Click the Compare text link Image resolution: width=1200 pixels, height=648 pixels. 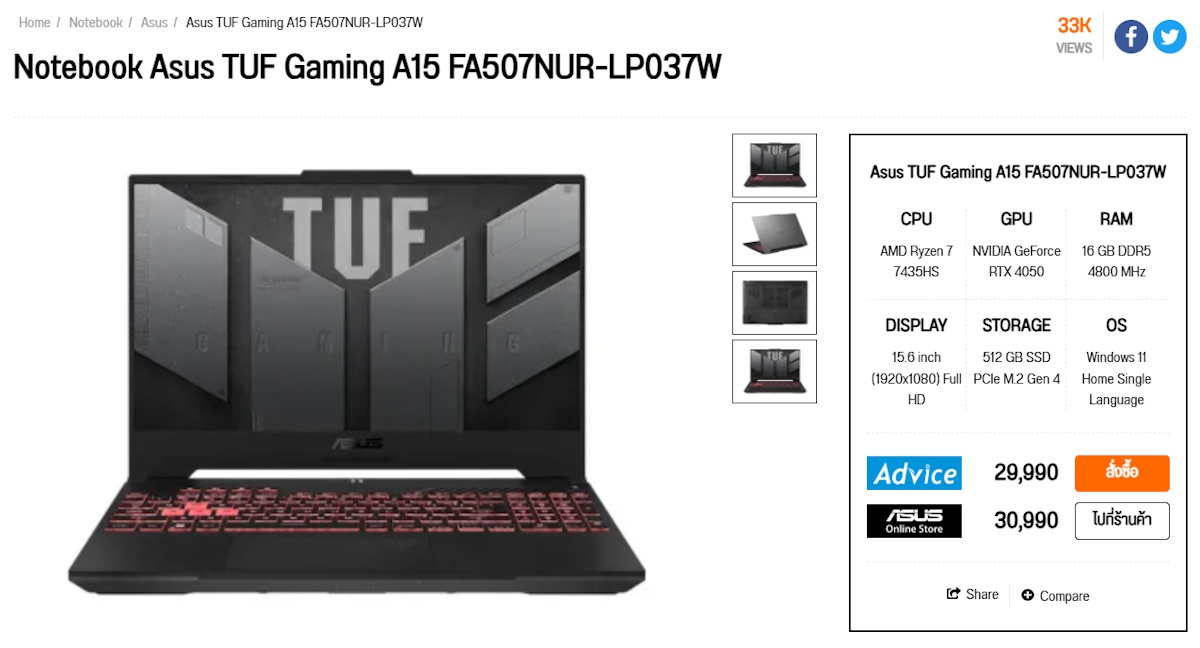coord(1064,596)
